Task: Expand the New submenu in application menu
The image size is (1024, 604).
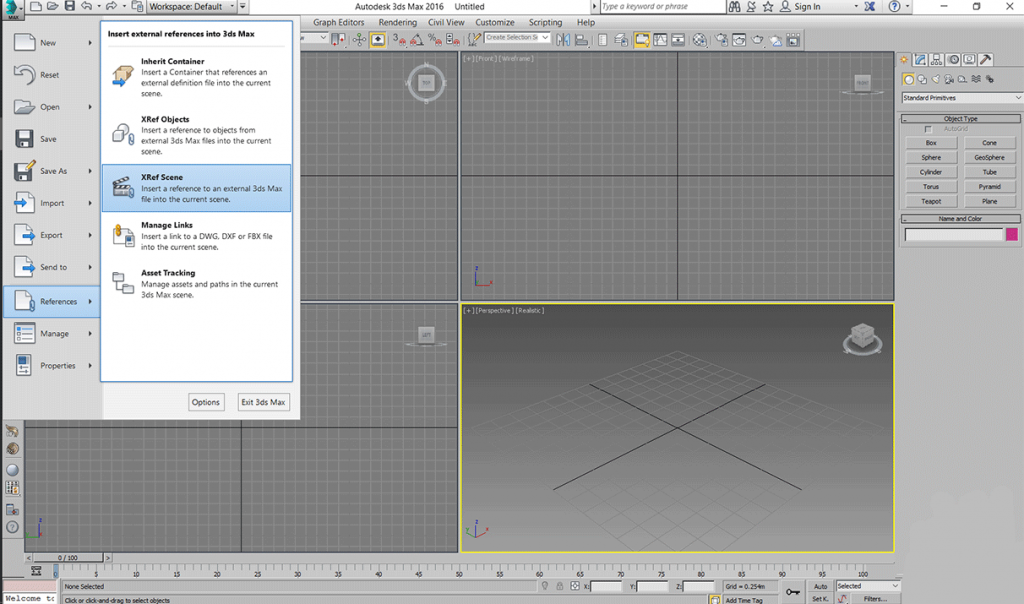Action: click(90, 43)
